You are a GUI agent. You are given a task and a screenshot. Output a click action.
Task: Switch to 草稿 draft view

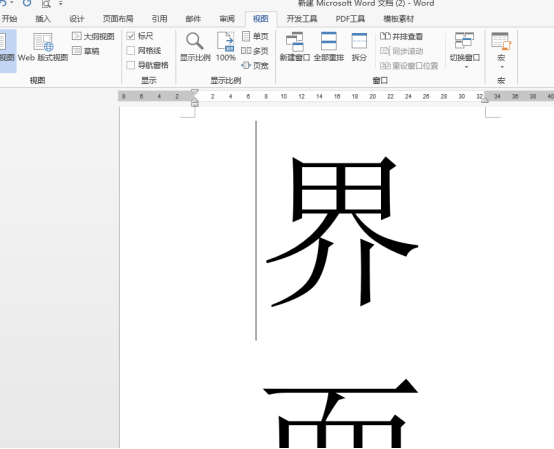click(86, 51)
